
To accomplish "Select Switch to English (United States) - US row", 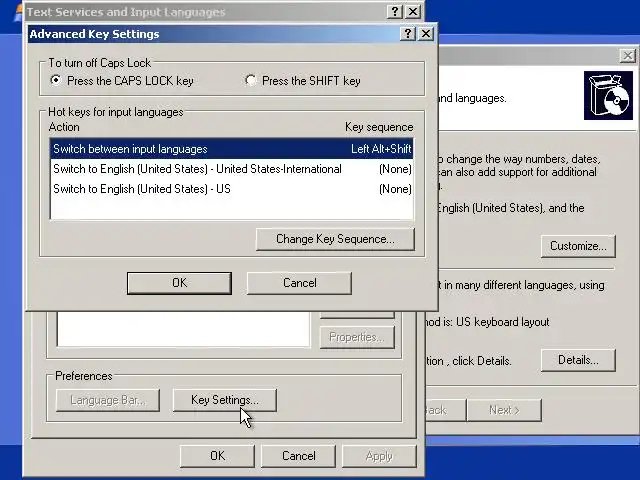I will tap(232, 189).
